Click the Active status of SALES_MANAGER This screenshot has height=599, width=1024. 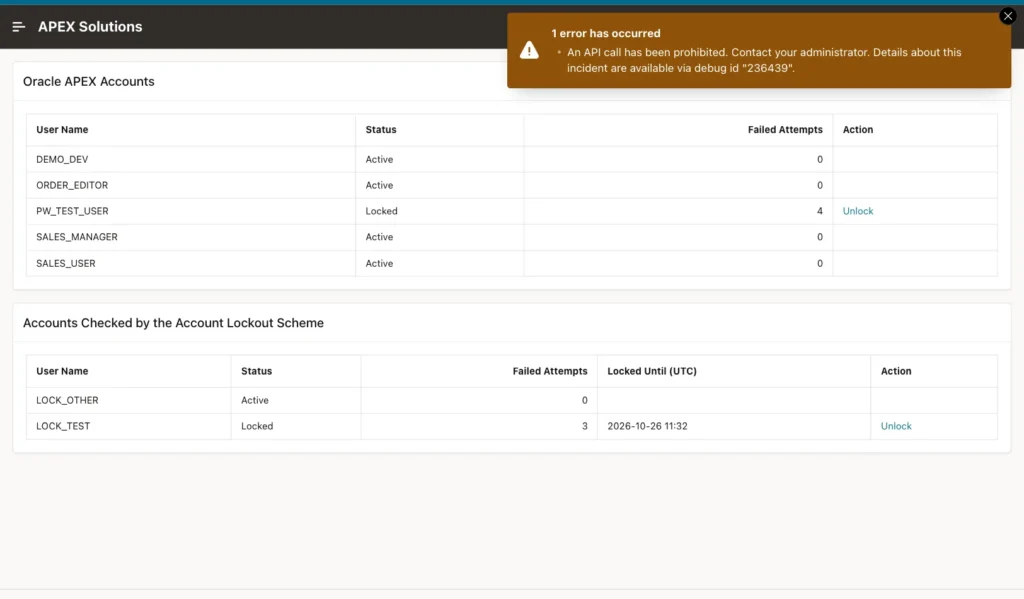[379, 237]
